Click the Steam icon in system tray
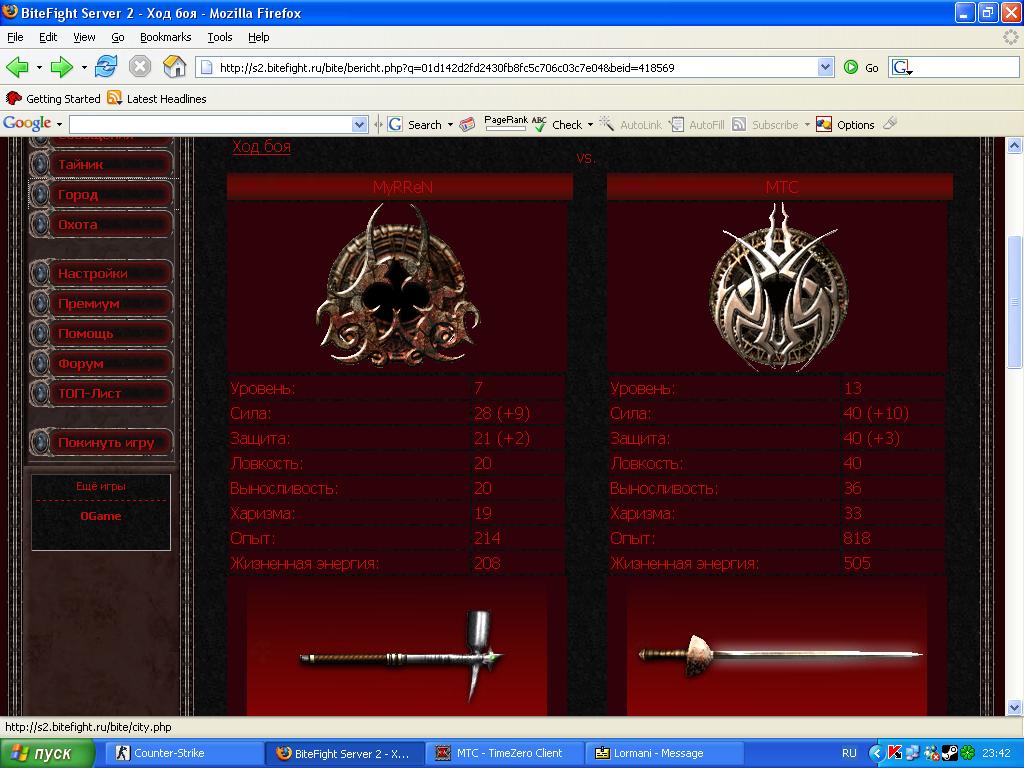Image resolution: width=1024 pixels, height=768 pixels. 950,753
